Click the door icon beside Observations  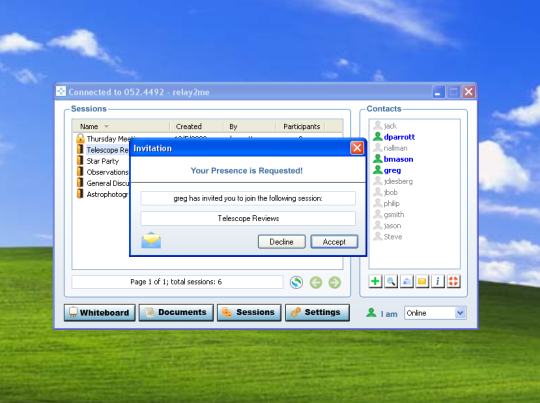pyautogui.click(x=80, y=172)
